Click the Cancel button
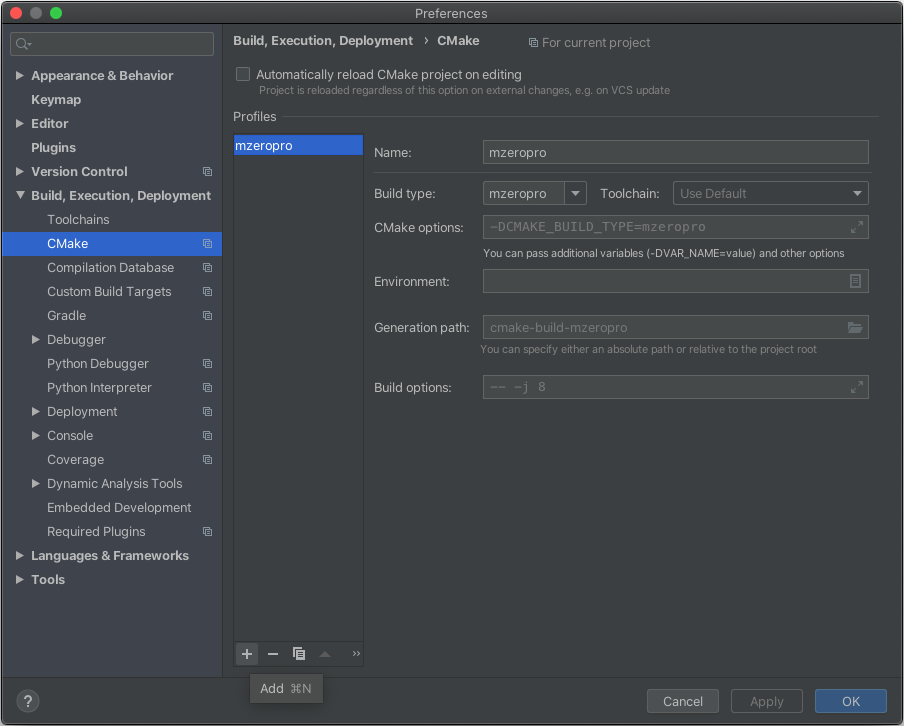 click(683, 701)
